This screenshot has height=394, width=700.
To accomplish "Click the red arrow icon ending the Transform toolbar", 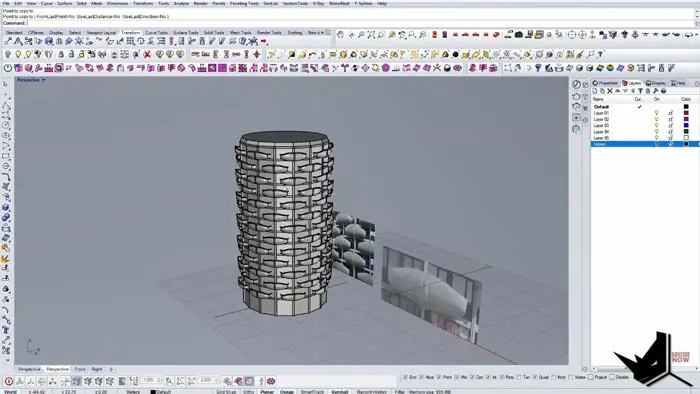I will pos(263,41).
